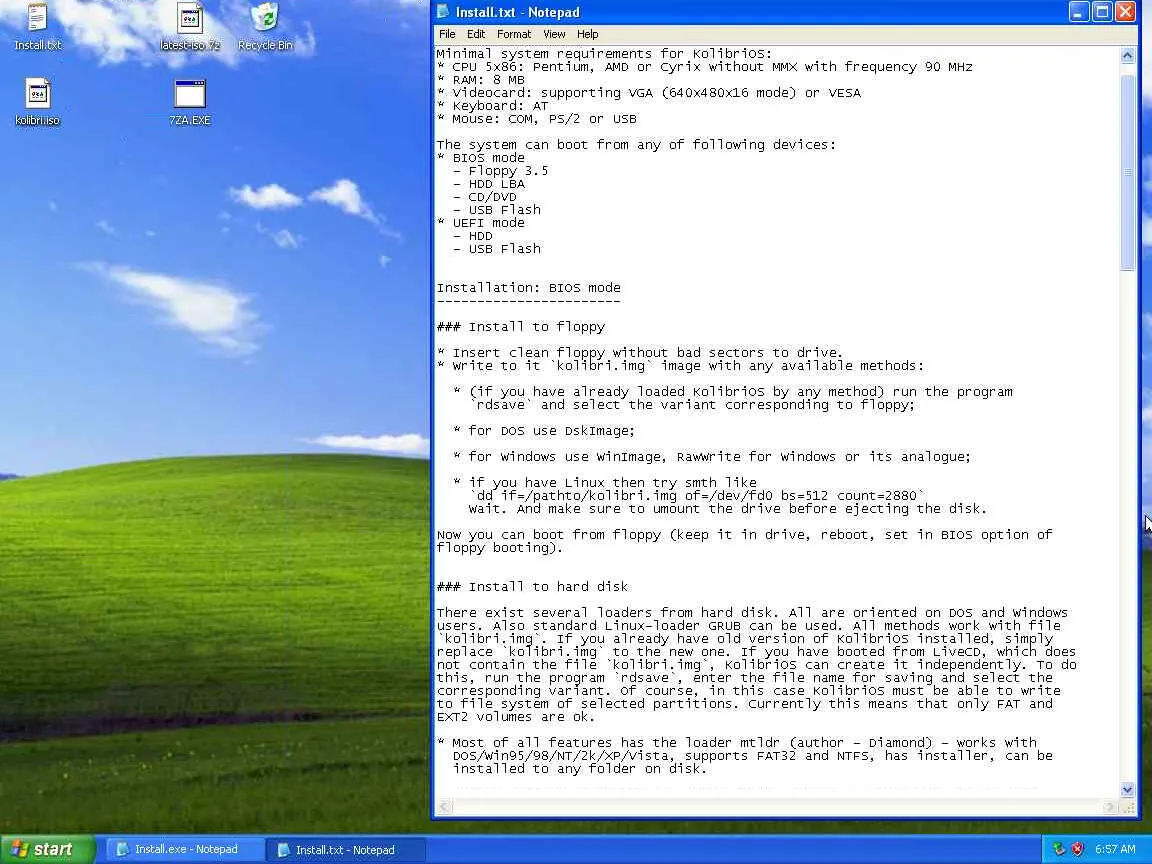Screen dimensions: 1152x864
Task: Select the kolibri.iso desktop file icon
Action: tap(37, 102)
